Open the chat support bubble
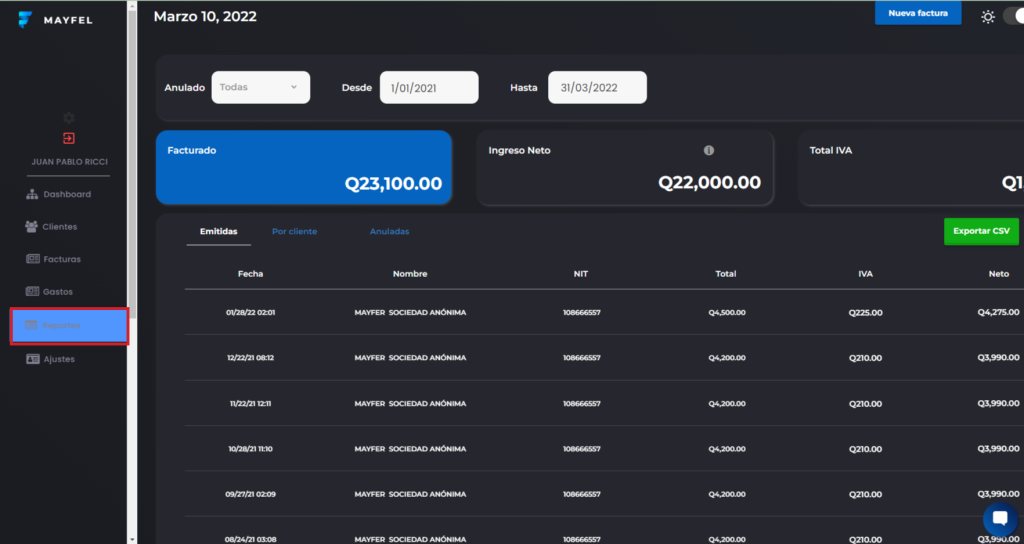 point(999,519)
